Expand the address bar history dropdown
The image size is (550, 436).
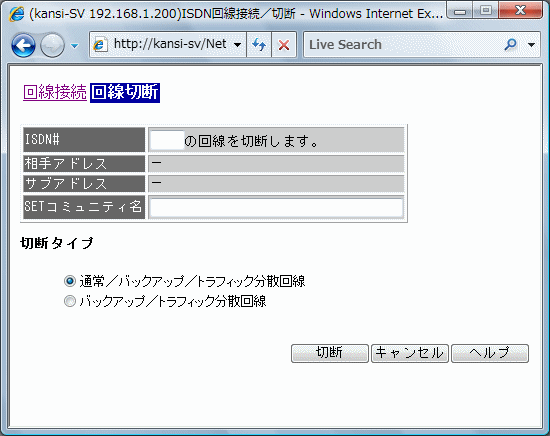click(x=237, y=45)
